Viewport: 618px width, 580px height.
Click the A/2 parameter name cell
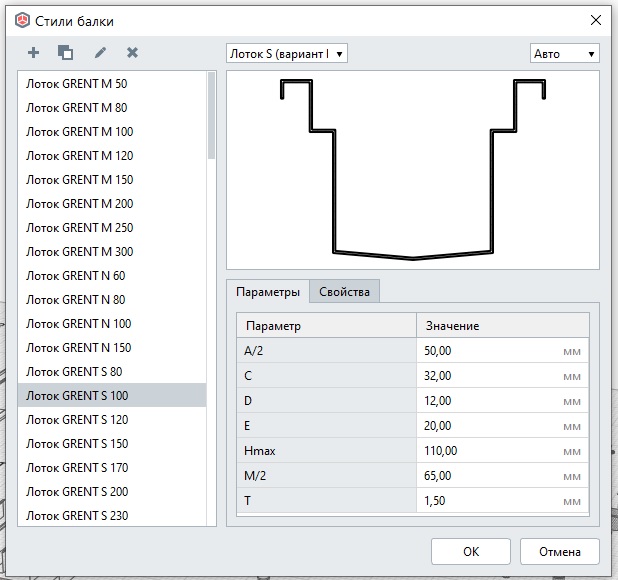tap(326, 351)
